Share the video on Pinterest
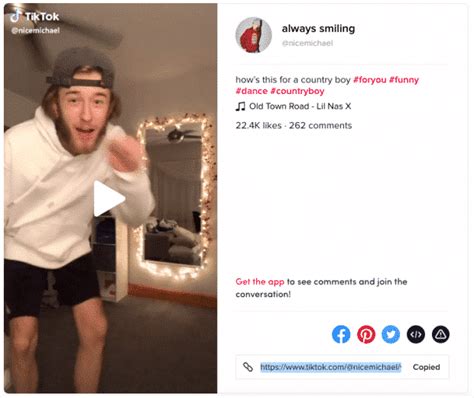The width and height of the screenshot is (474, 398). point(366,334)
